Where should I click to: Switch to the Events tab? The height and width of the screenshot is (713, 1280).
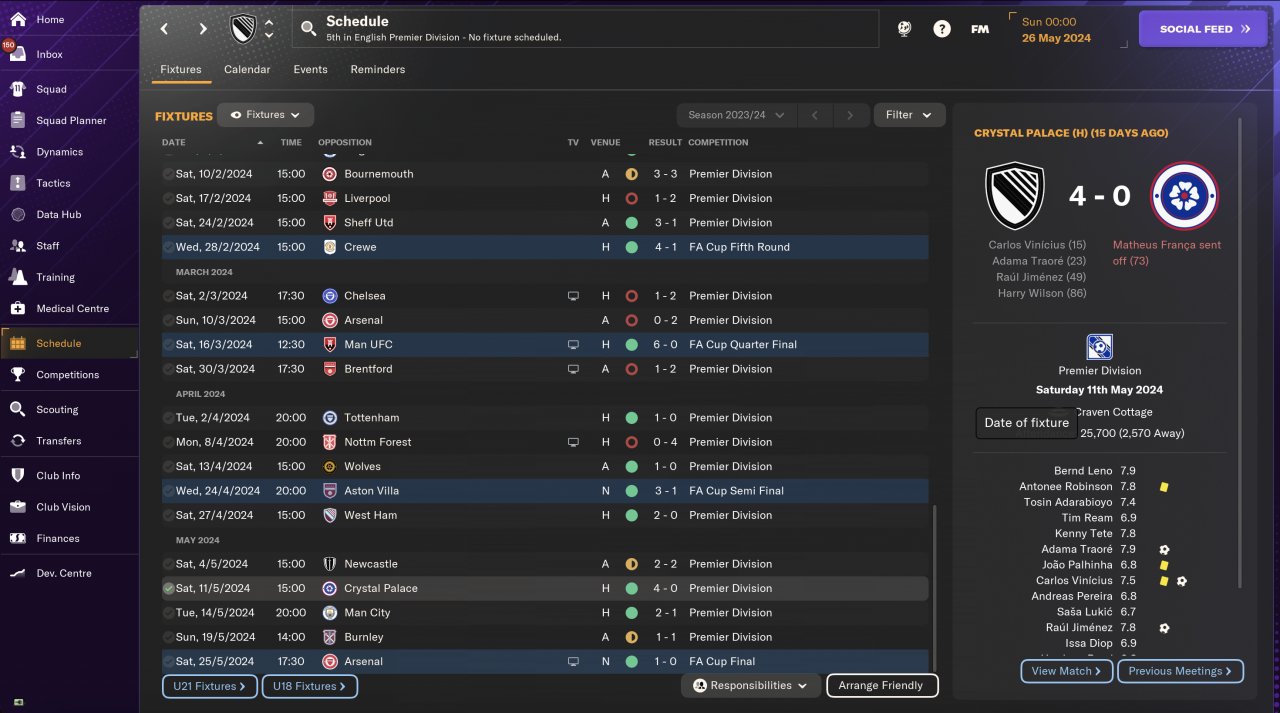310,70
